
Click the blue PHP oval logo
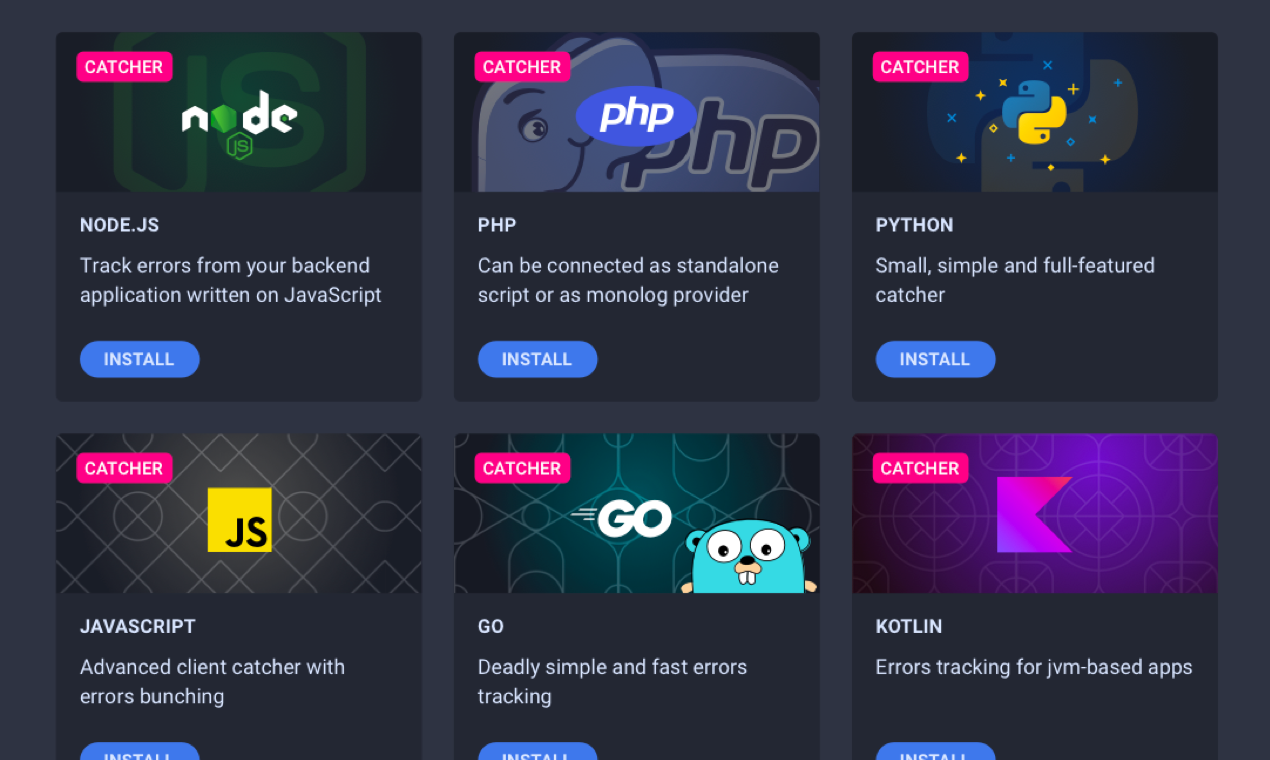[x=636, y=116]
